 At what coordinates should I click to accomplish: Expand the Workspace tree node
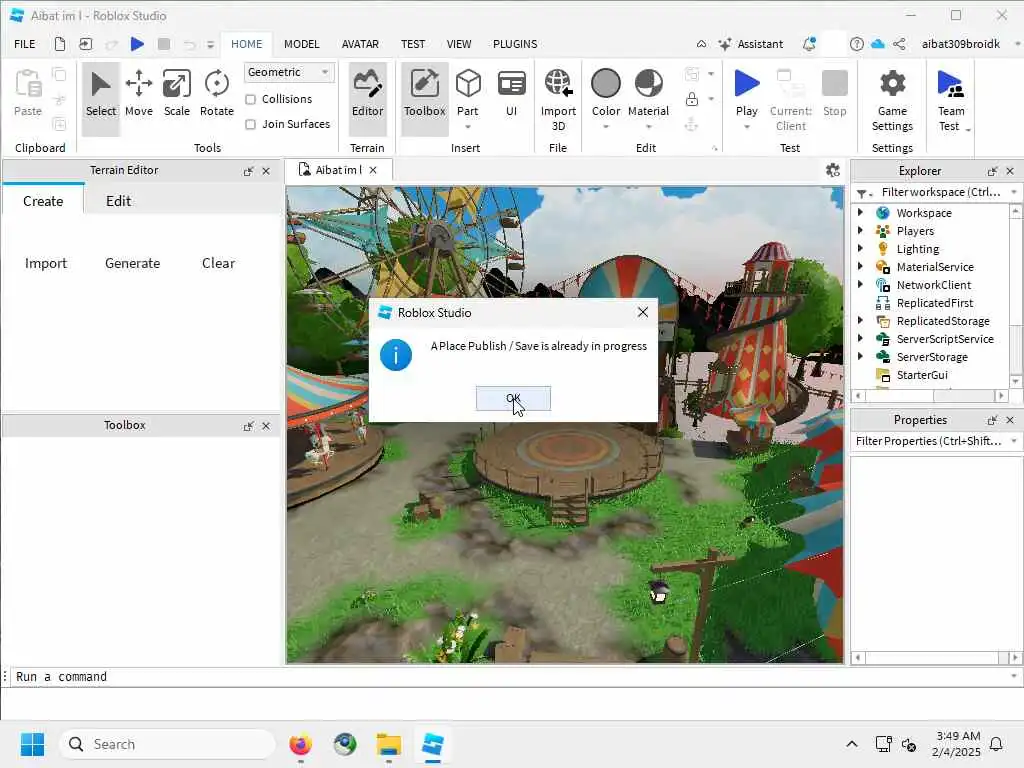click(860, 212)
